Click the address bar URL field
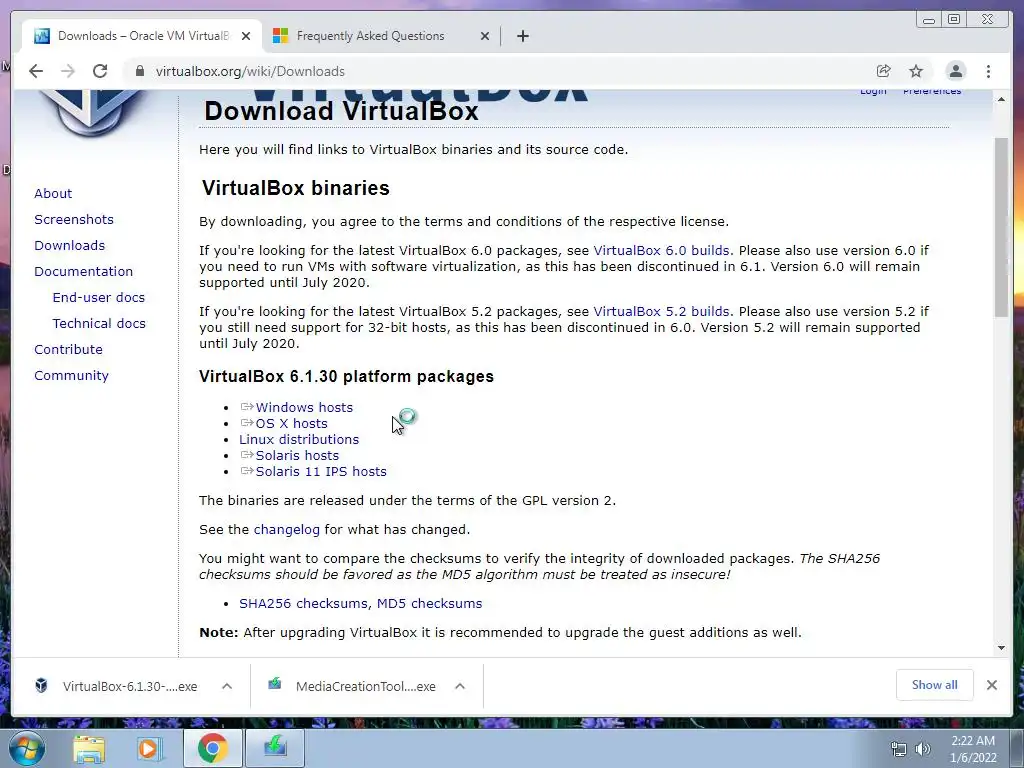This screenshot has height=768, width=1024. coord(496,71)
